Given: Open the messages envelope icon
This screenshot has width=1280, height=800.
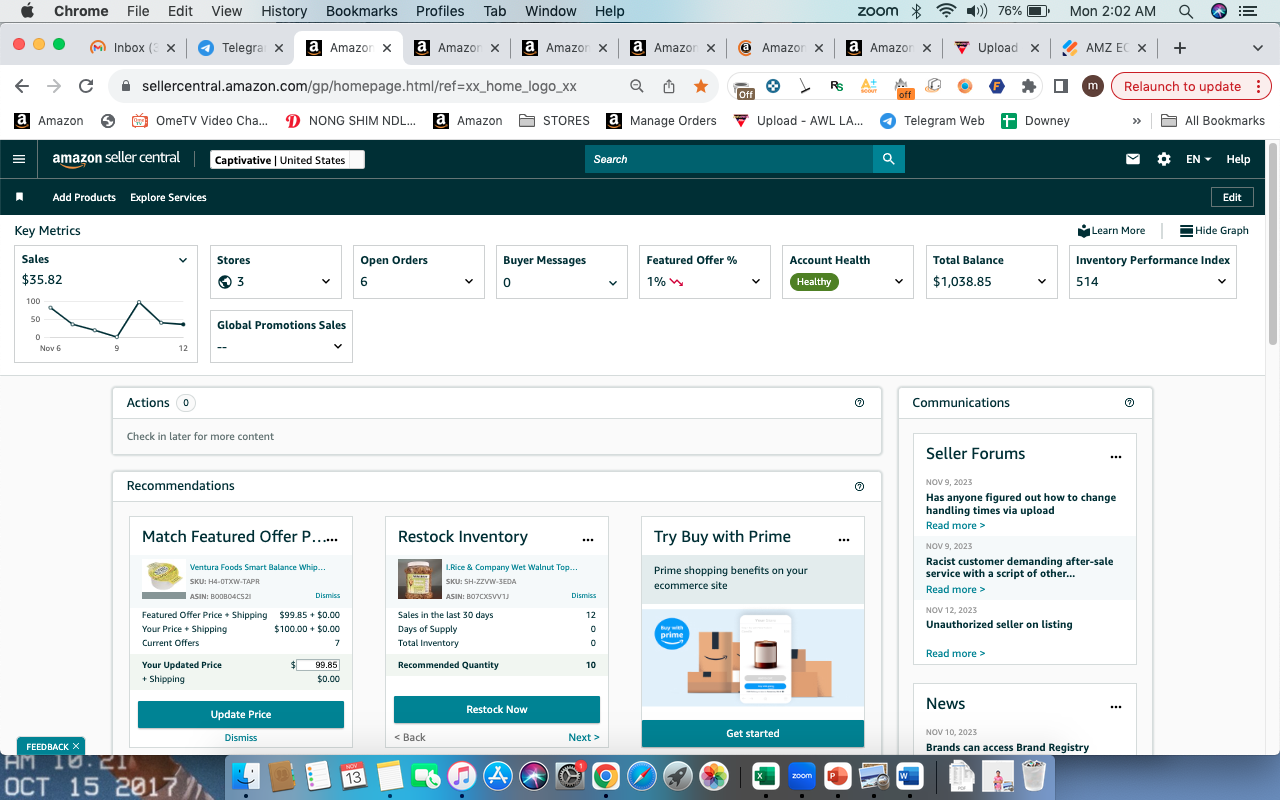Looking at the screenshot, I should click(x=1133, y=159).
